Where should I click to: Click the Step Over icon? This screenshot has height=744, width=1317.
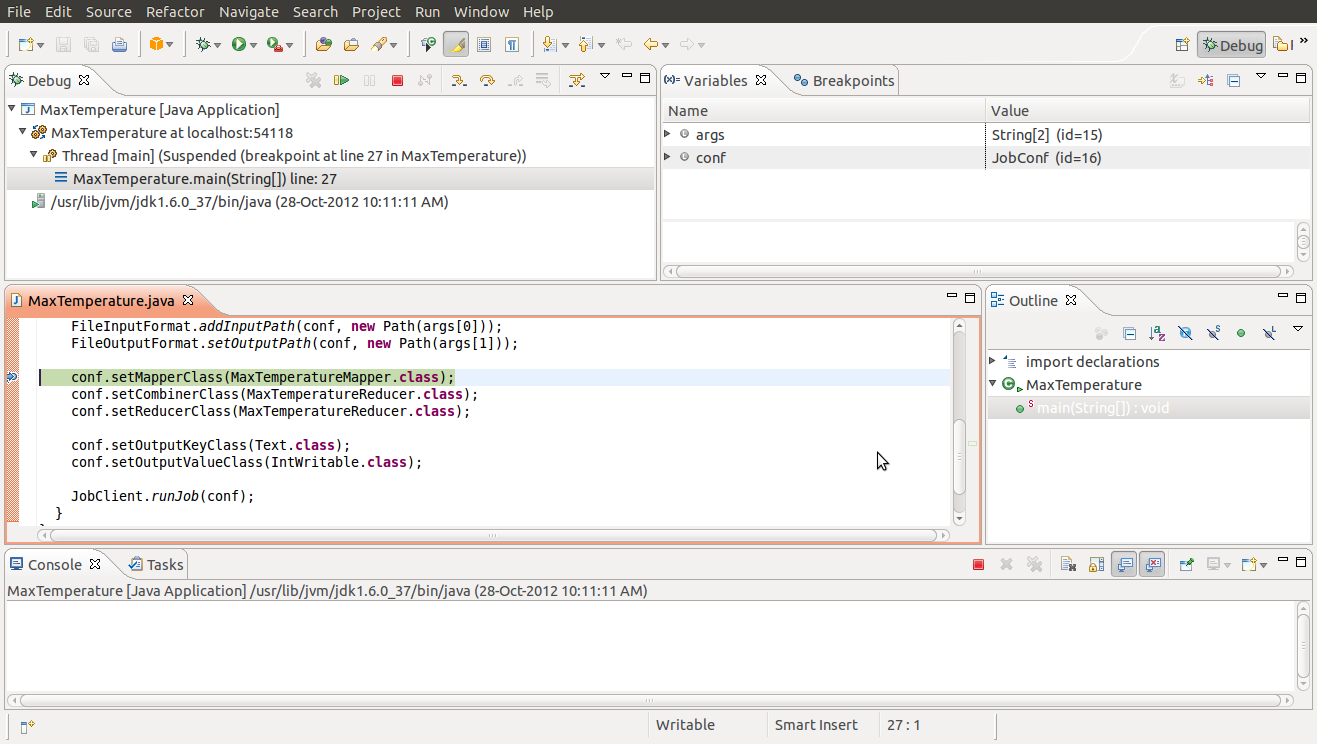[x=487, y=80]
